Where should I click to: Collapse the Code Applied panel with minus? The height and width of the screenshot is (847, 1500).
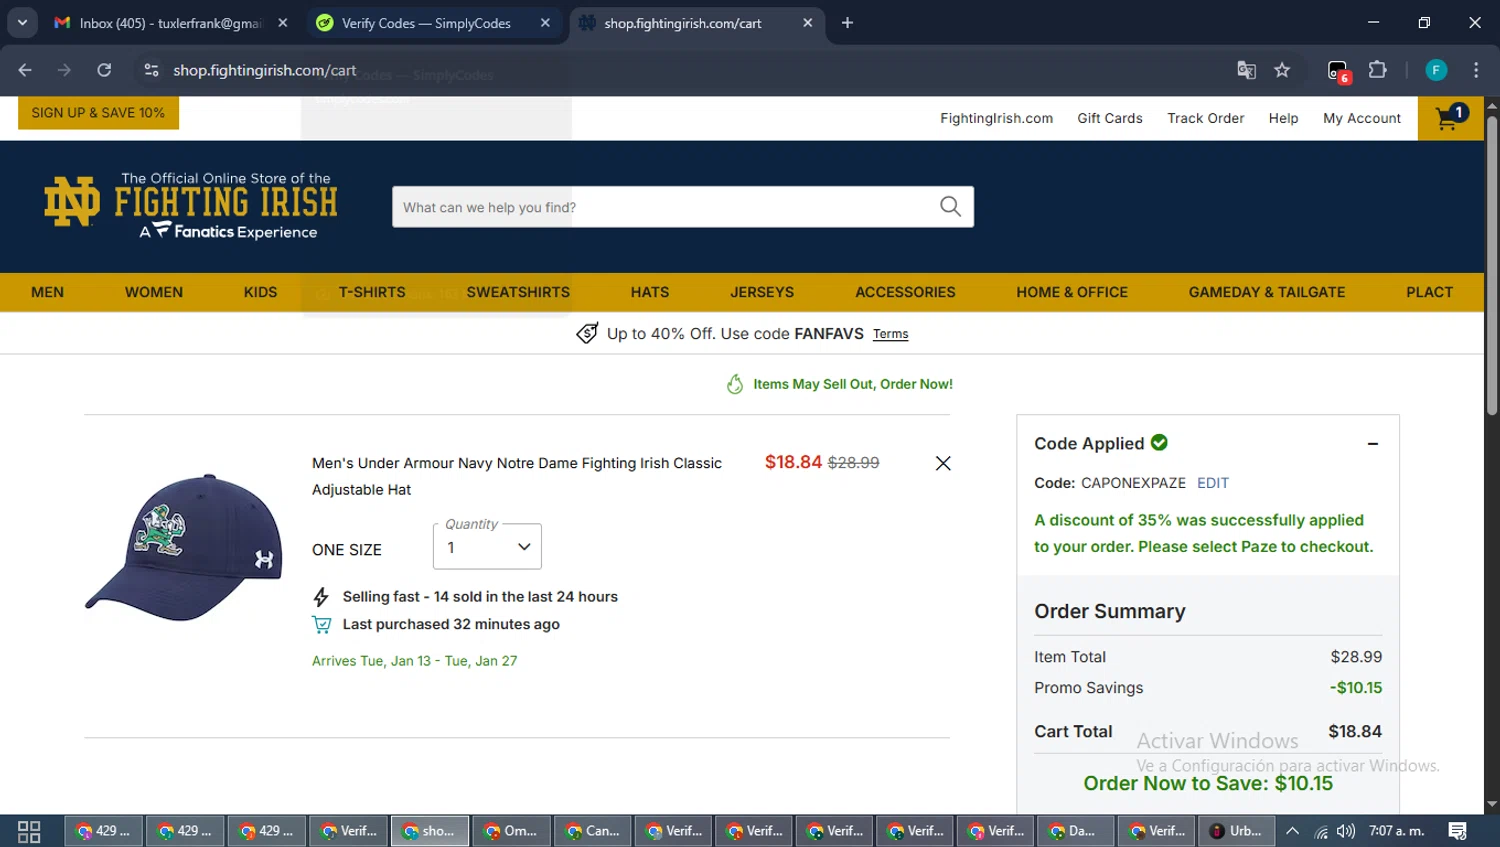(x=1373, y=444)
